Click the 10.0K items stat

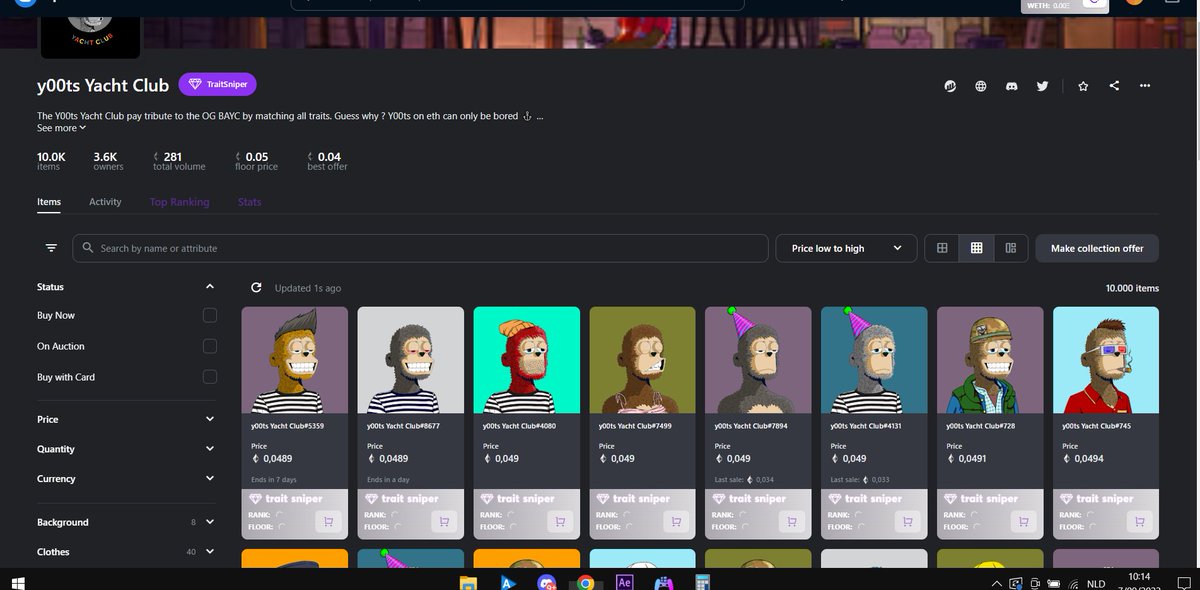tap(51, 160)
